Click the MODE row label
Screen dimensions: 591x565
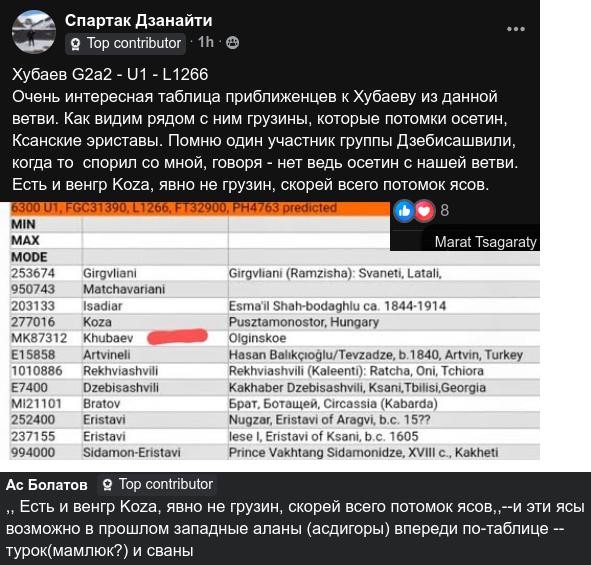(x=29, y=257)
